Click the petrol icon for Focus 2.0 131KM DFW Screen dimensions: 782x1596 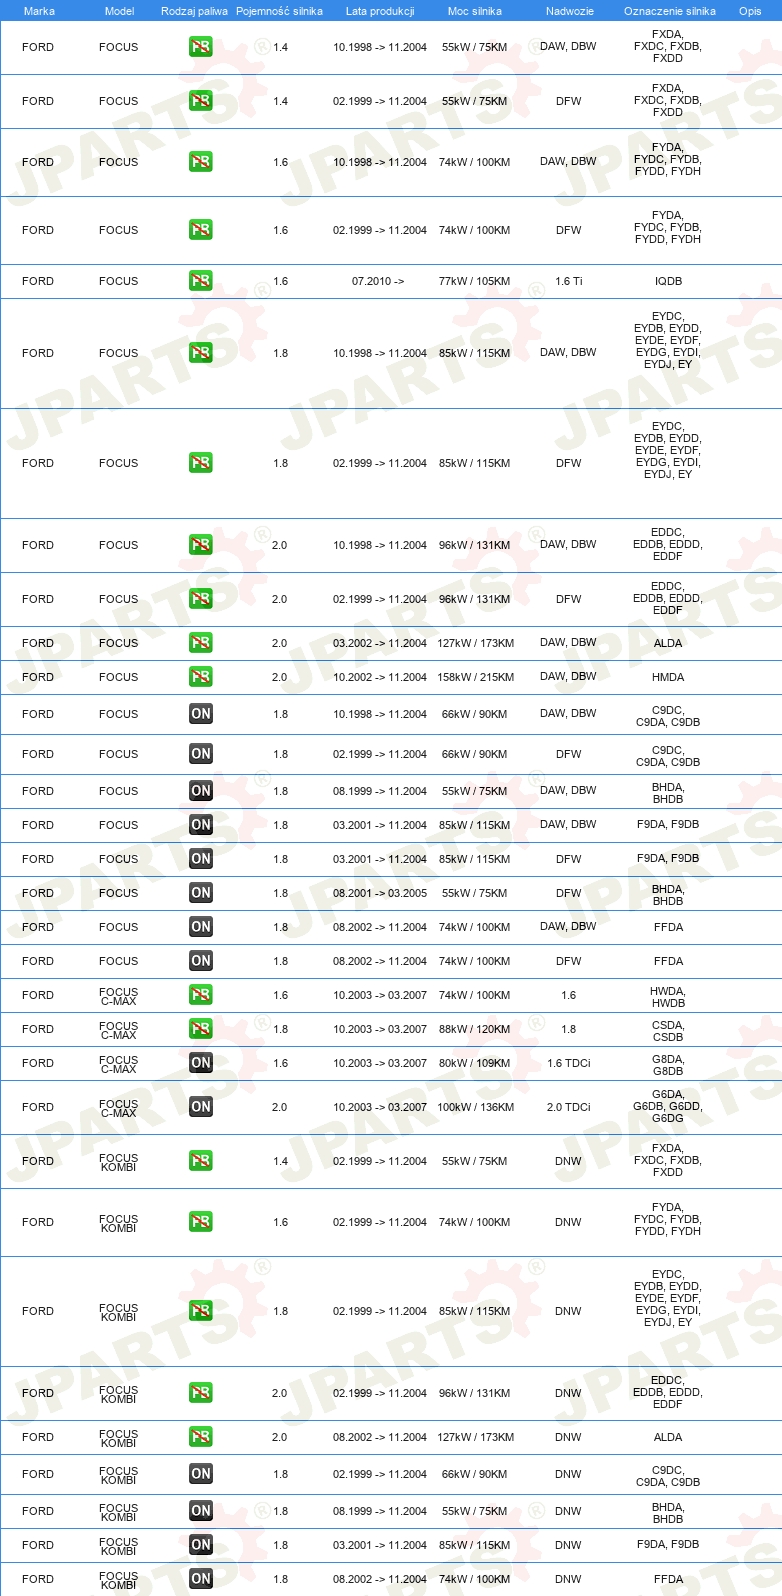click(201, 599)
